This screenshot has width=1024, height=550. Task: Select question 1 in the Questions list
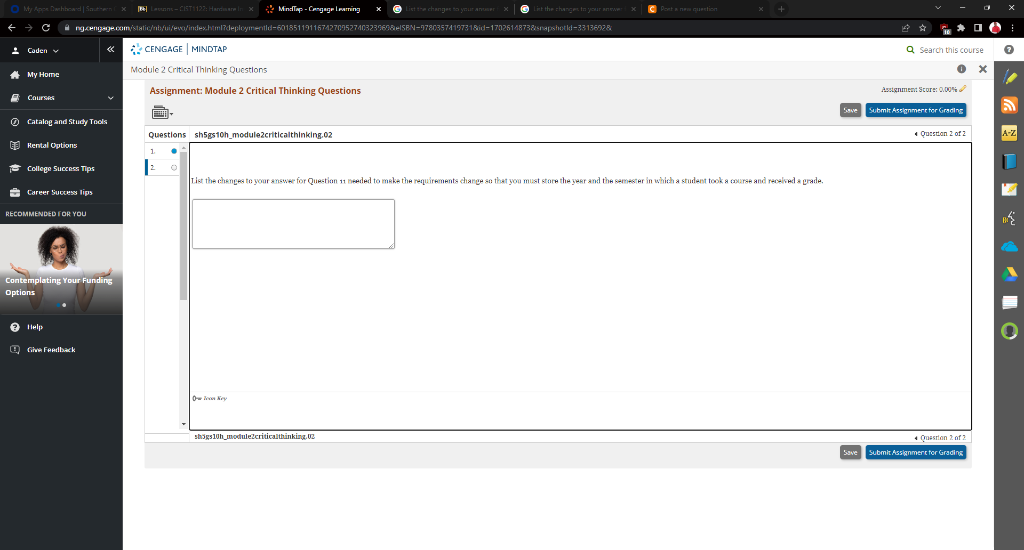coord(163,151)
